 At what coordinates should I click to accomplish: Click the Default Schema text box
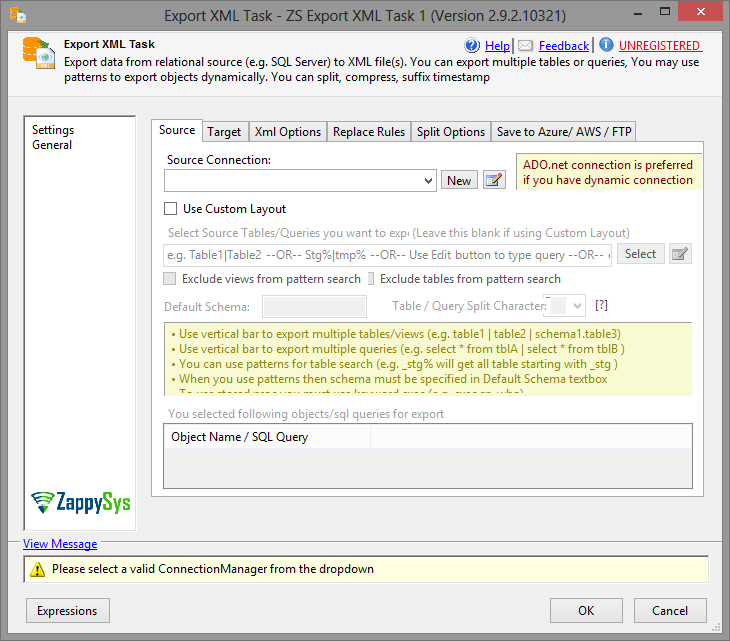pos(314,307)
